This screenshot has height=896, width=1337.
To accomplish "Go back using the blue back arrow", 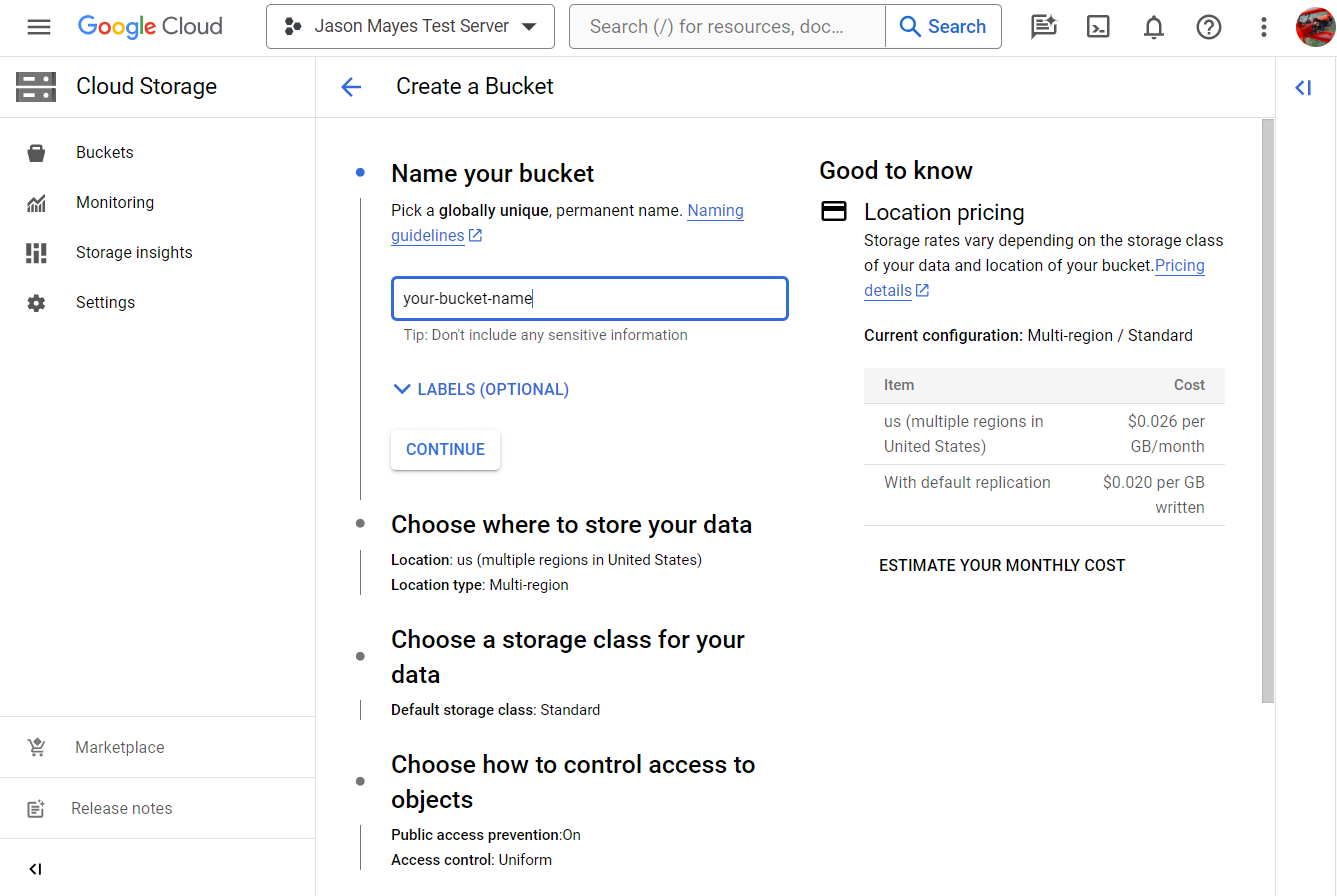I will [351, 87].
